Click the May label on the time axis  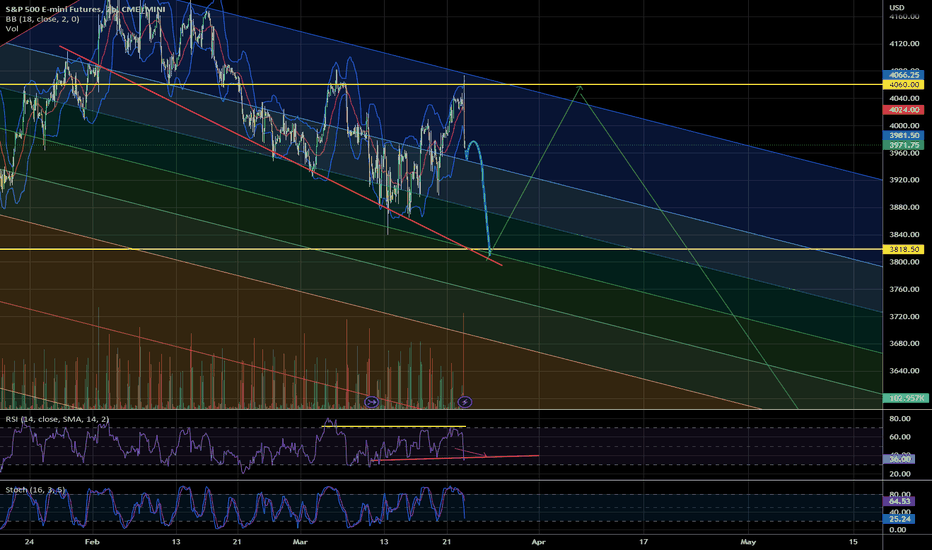coord(748,542)
